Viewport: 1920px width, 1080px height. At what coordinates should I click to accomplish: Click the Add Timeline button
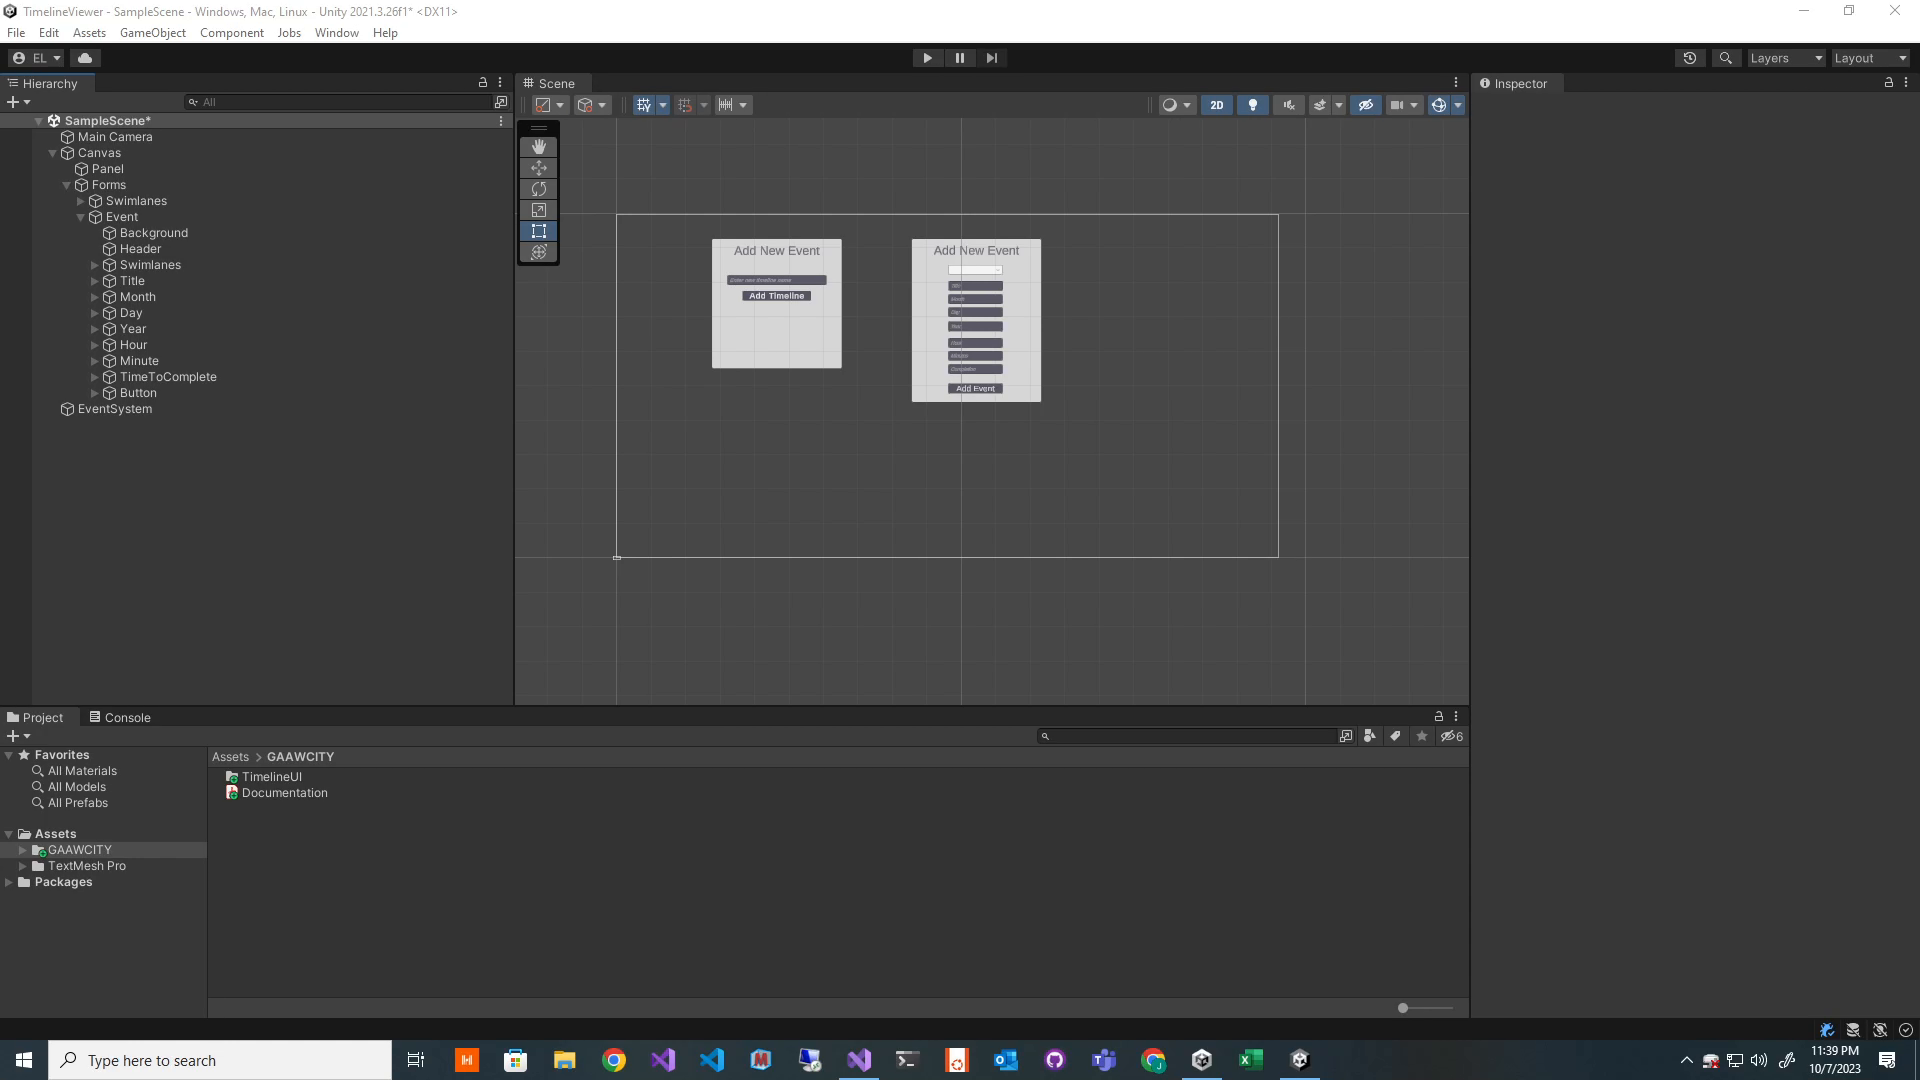[777, 295]
